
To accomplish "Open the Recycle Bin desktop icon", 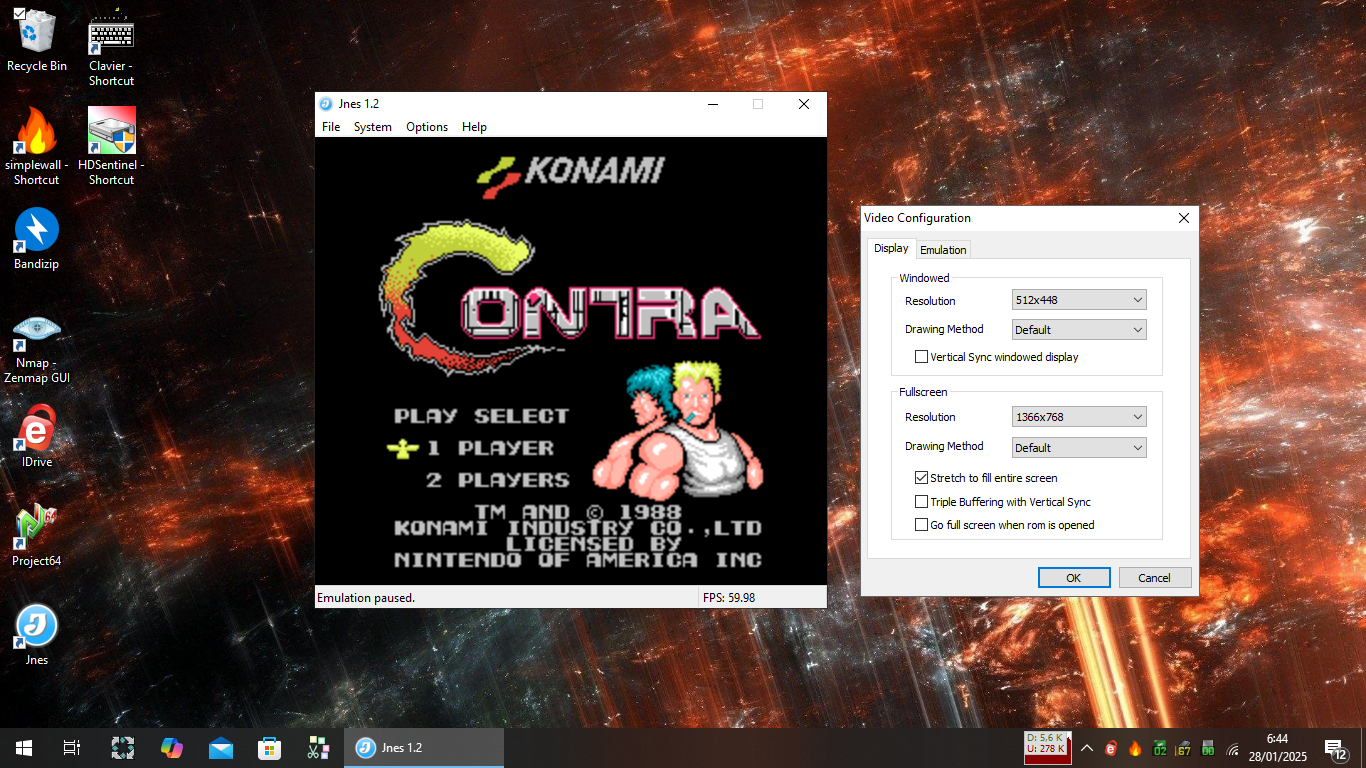I will (37, 40).
